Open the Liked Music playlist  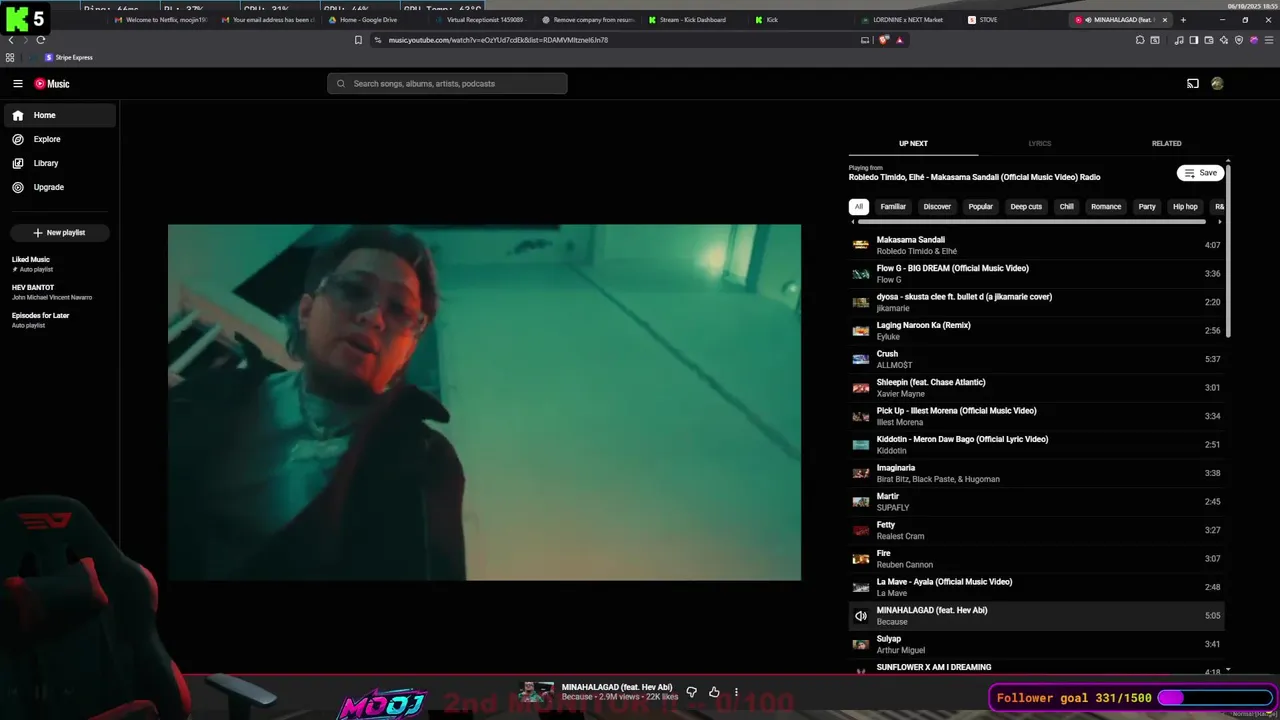[x=60, y=264]
